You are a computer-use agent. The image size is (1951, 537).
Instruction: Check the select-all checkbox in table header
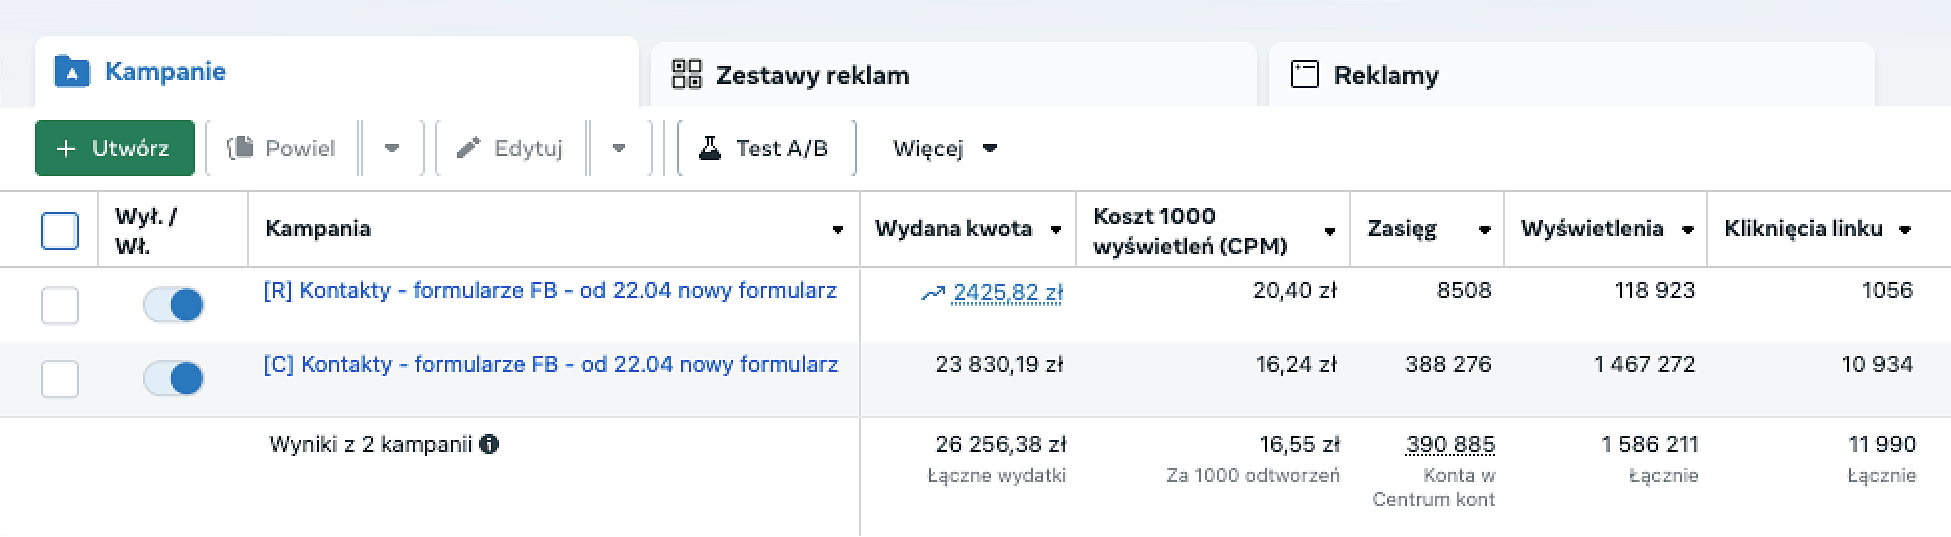click(60, 230)
